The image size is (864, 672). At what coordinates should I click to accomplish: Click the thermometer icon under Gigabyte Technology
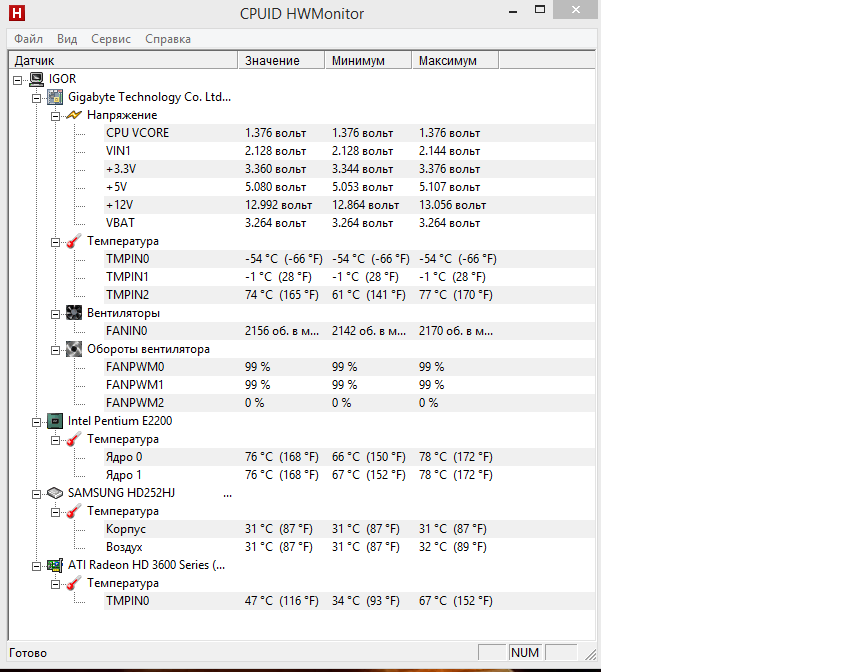74,241
